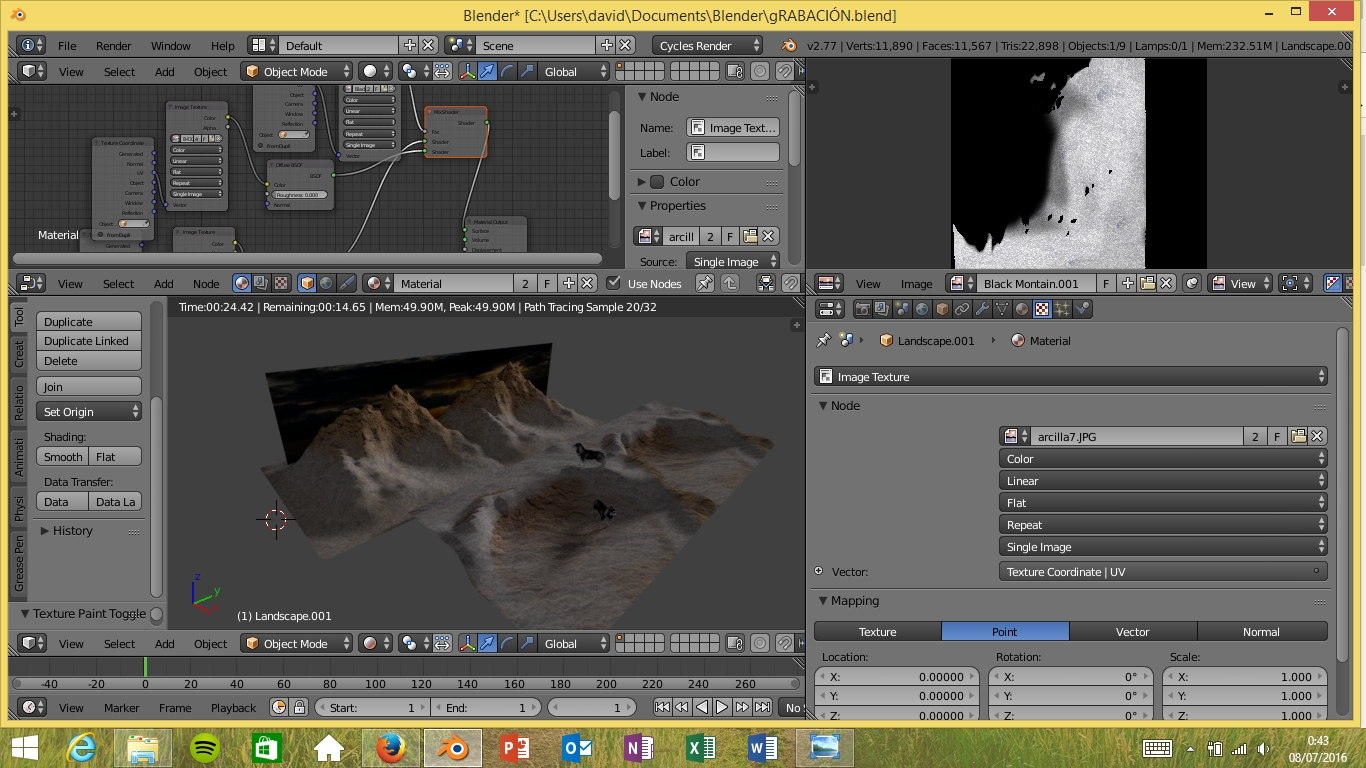
Task: Open the Particles properties tab
Action: click(1062, 309)
